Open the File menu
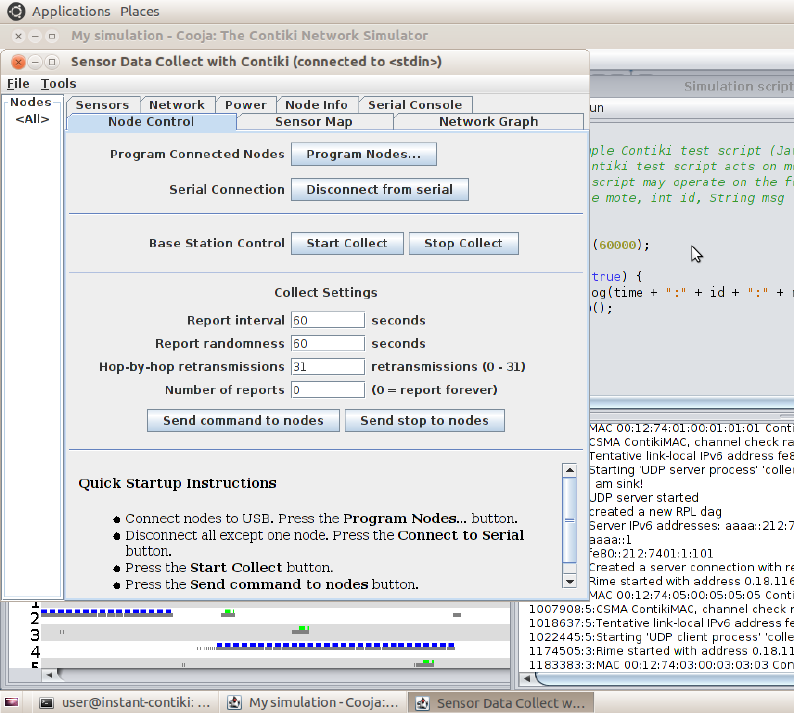 (18, 83)
